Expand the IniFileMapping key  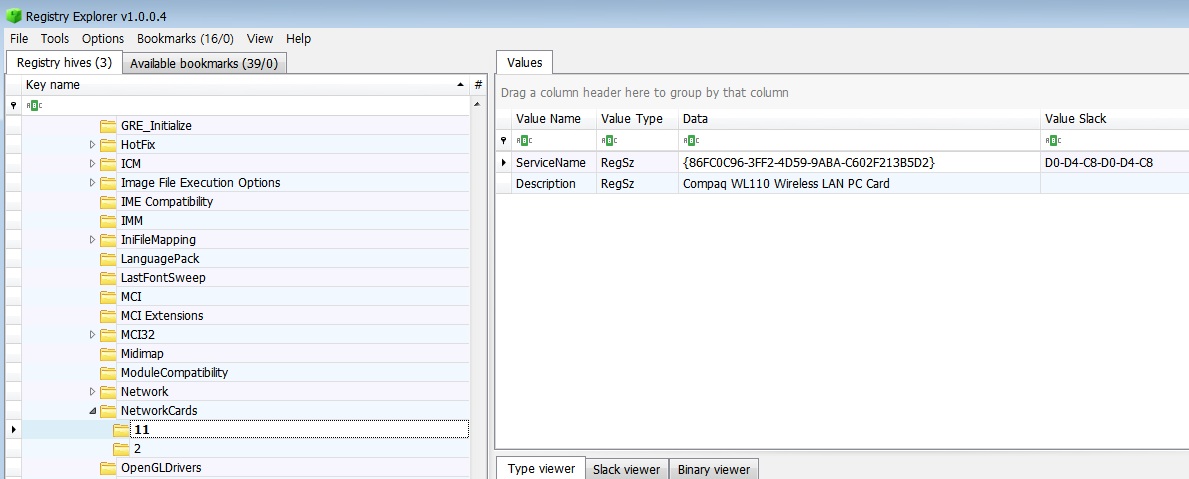click(x=93, y=240)
